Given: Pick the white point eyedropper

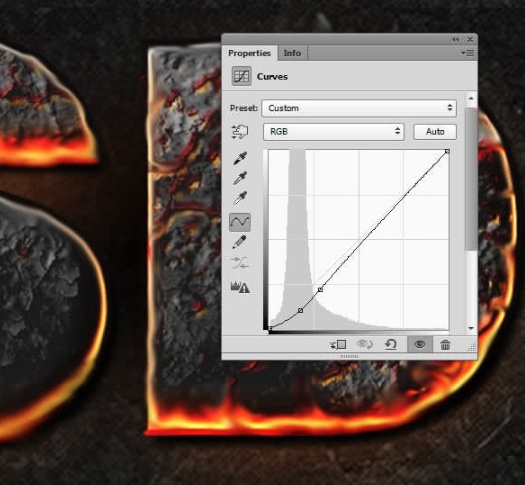Looking at the screenshot, I should click(x=240, y=198).
